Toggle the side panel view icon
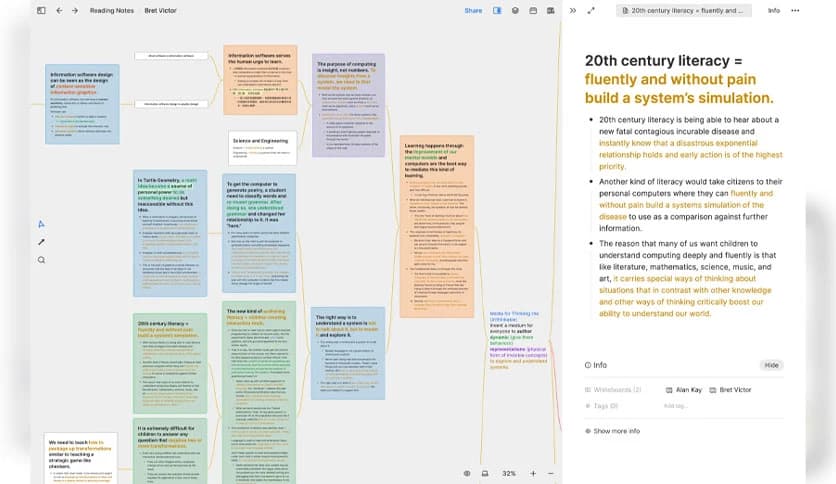The image size is (836, 484). [x=497, y=11]
